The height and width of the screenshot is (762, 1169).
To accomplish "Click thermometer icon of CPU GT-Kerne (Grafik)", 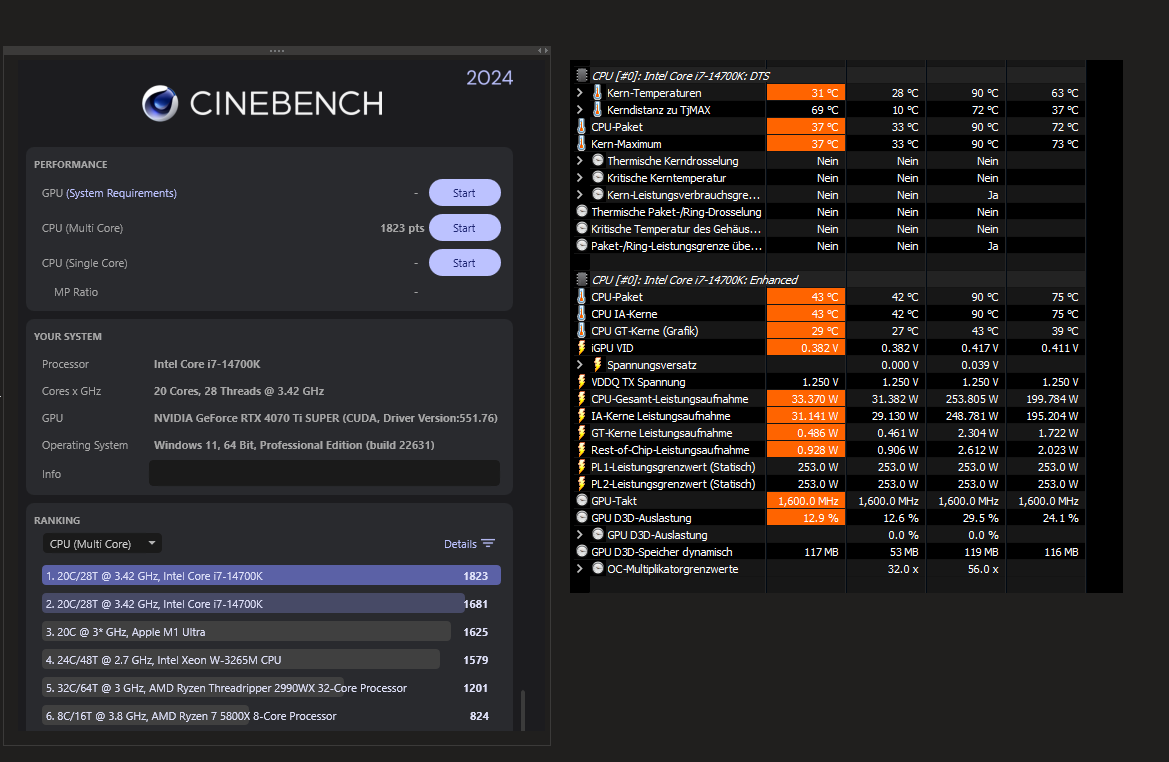I will coord(582,330).
